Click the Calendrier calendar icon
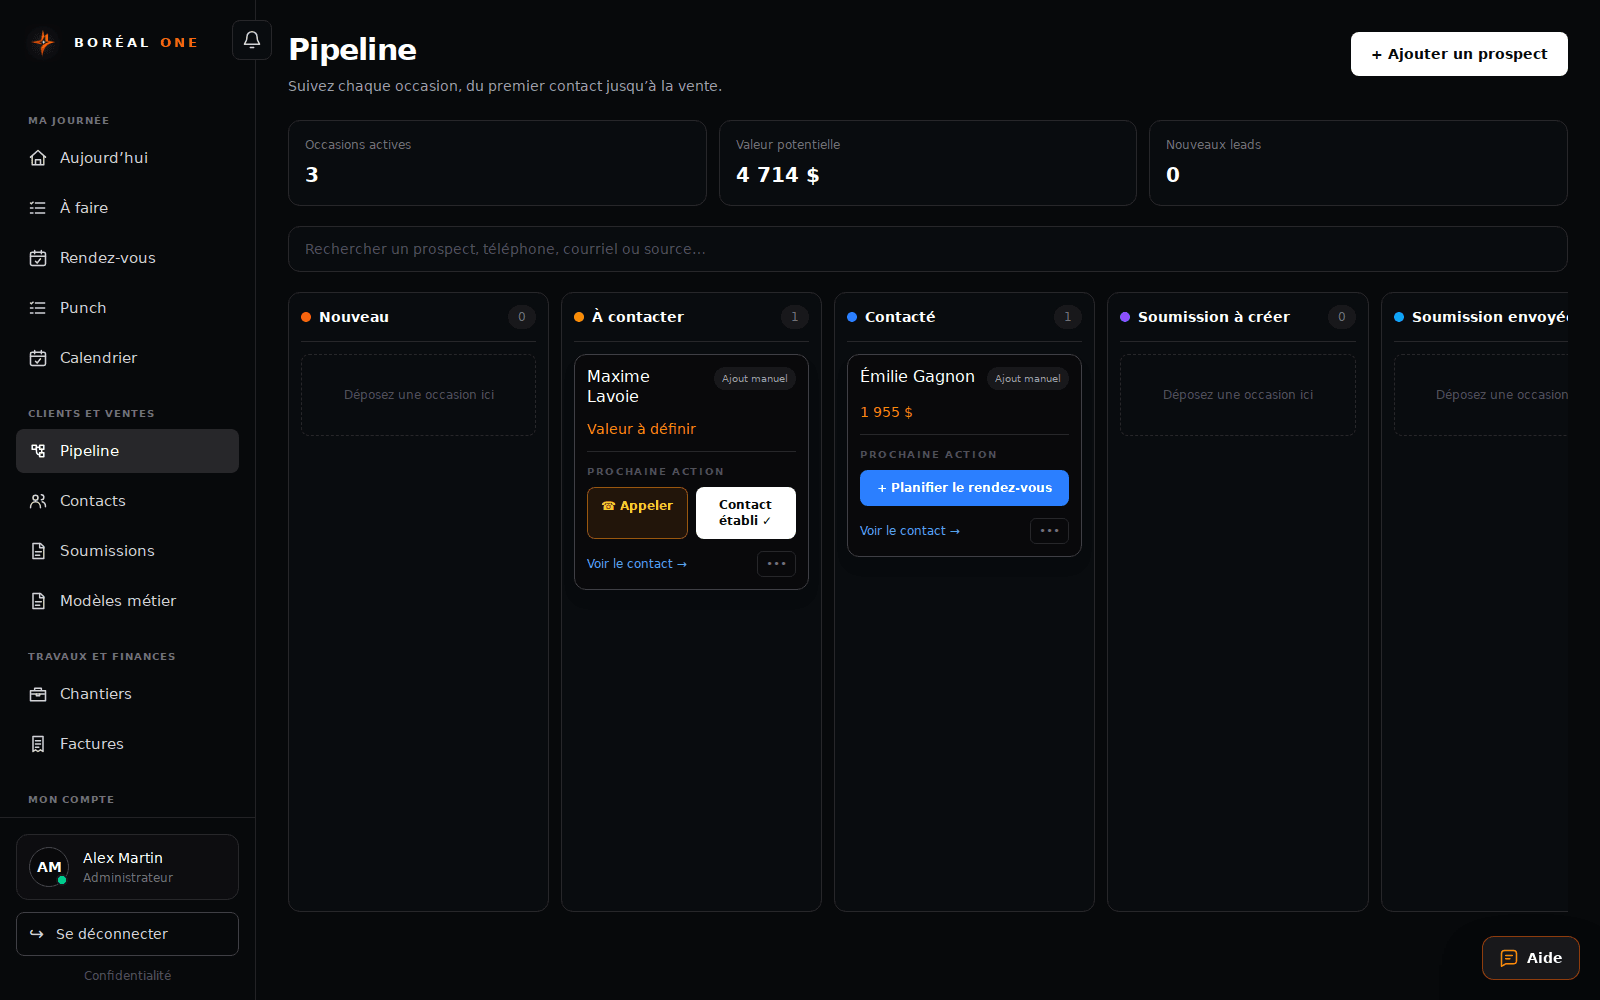 pyautogui.click(x=38, y=358)
